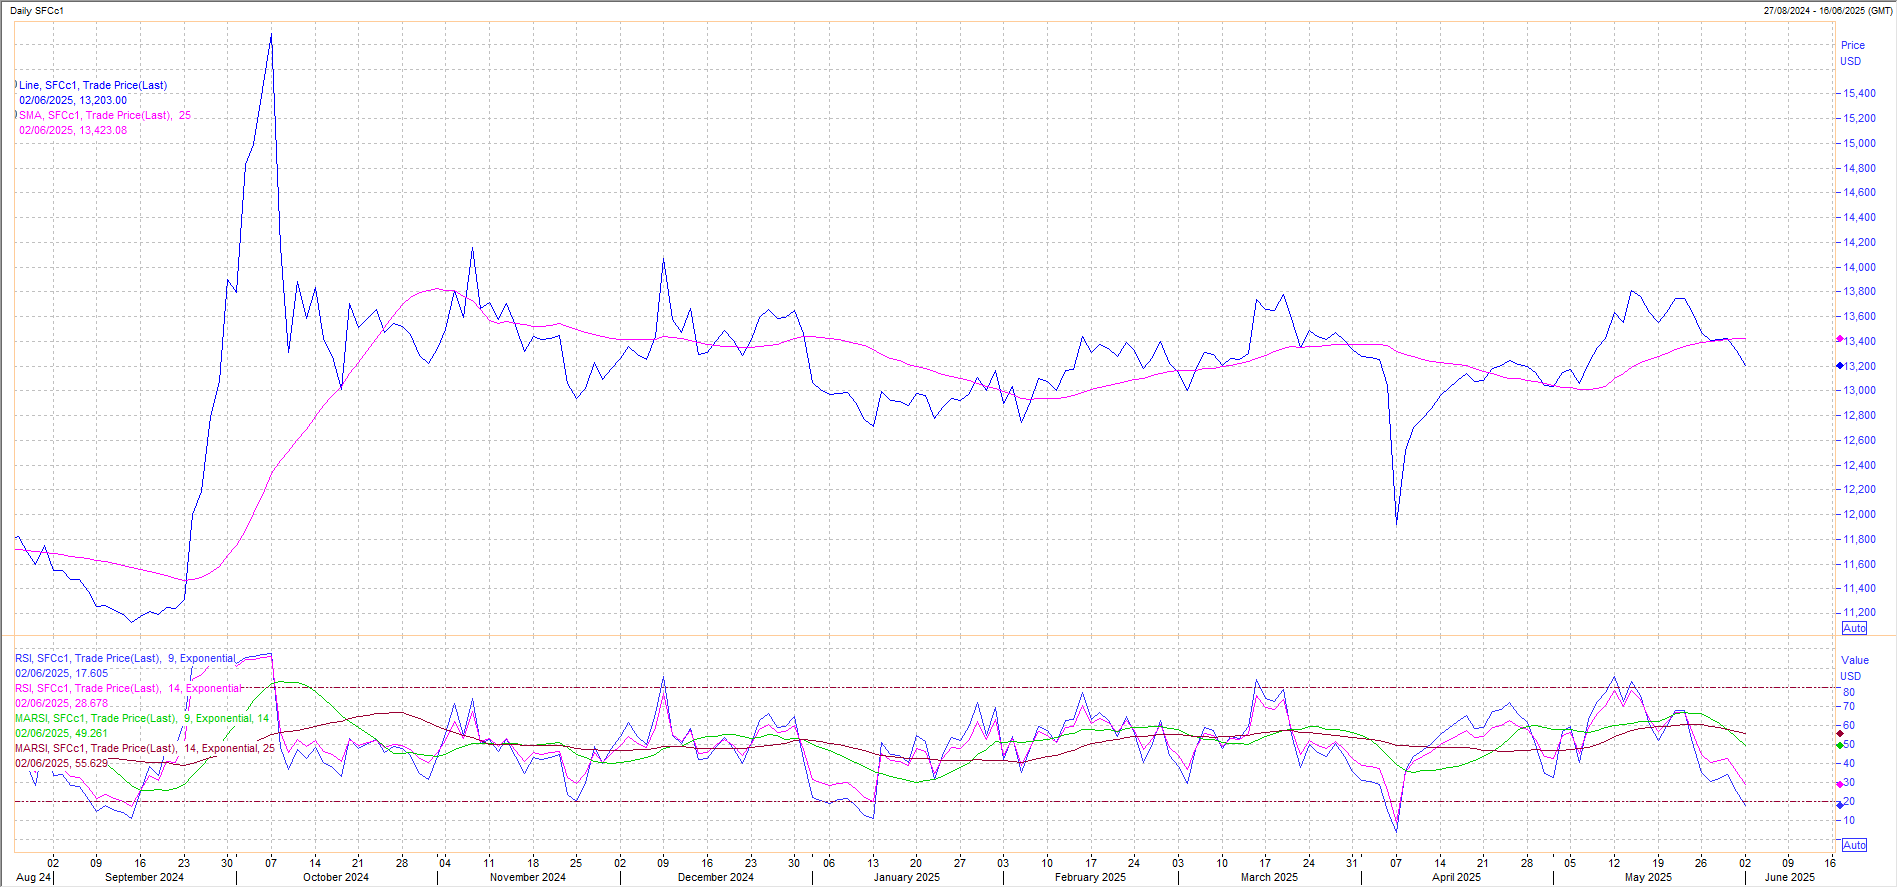Select the magenta RSI 14 marker near 30
1898x888 pixels.
click(x=1840, y=784)
